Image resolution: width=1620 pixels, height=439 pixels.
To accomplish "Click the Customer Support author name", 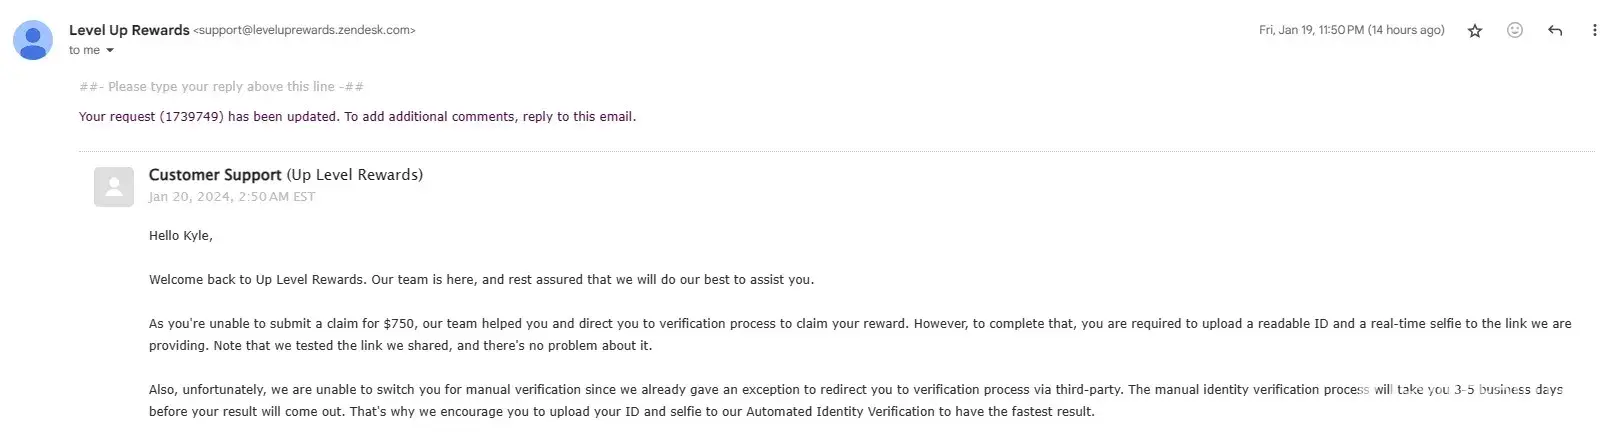I will [215, 175].
